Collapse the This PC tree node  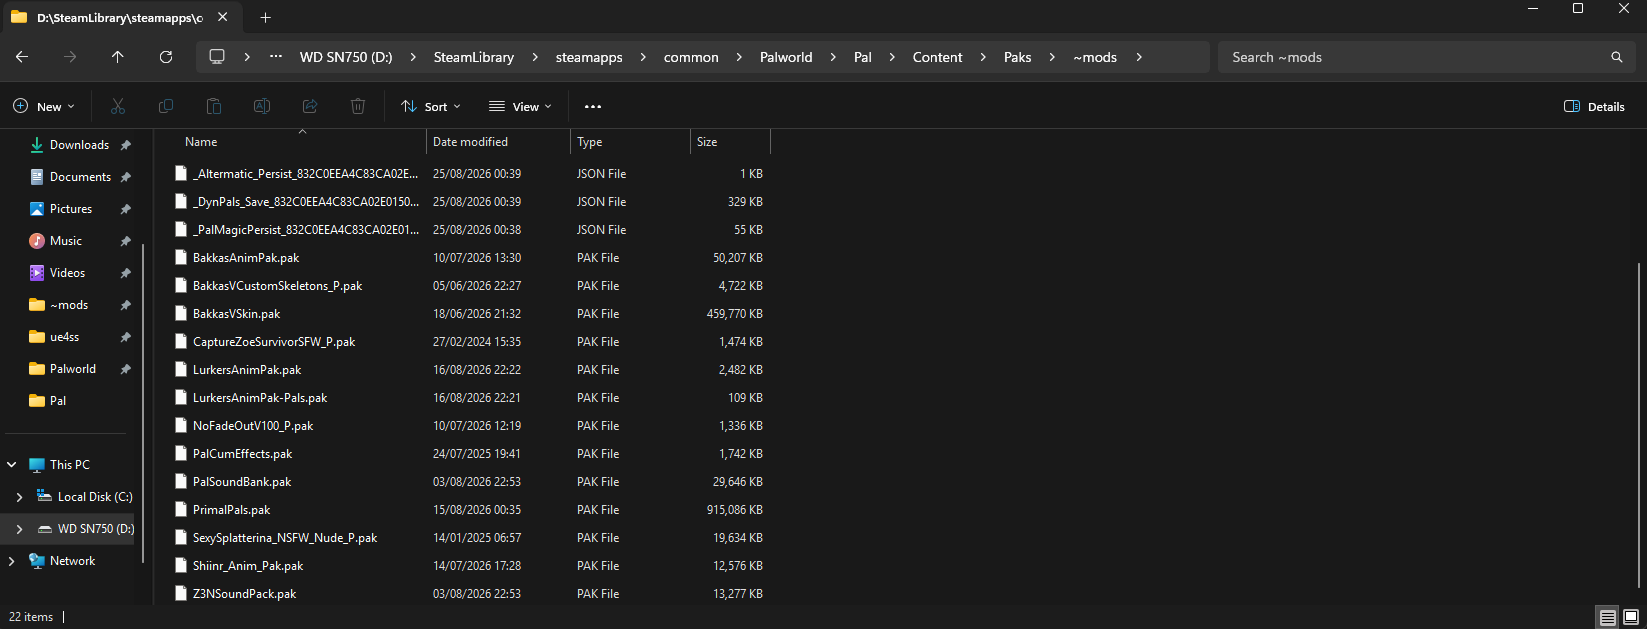[x=12, y=465]
